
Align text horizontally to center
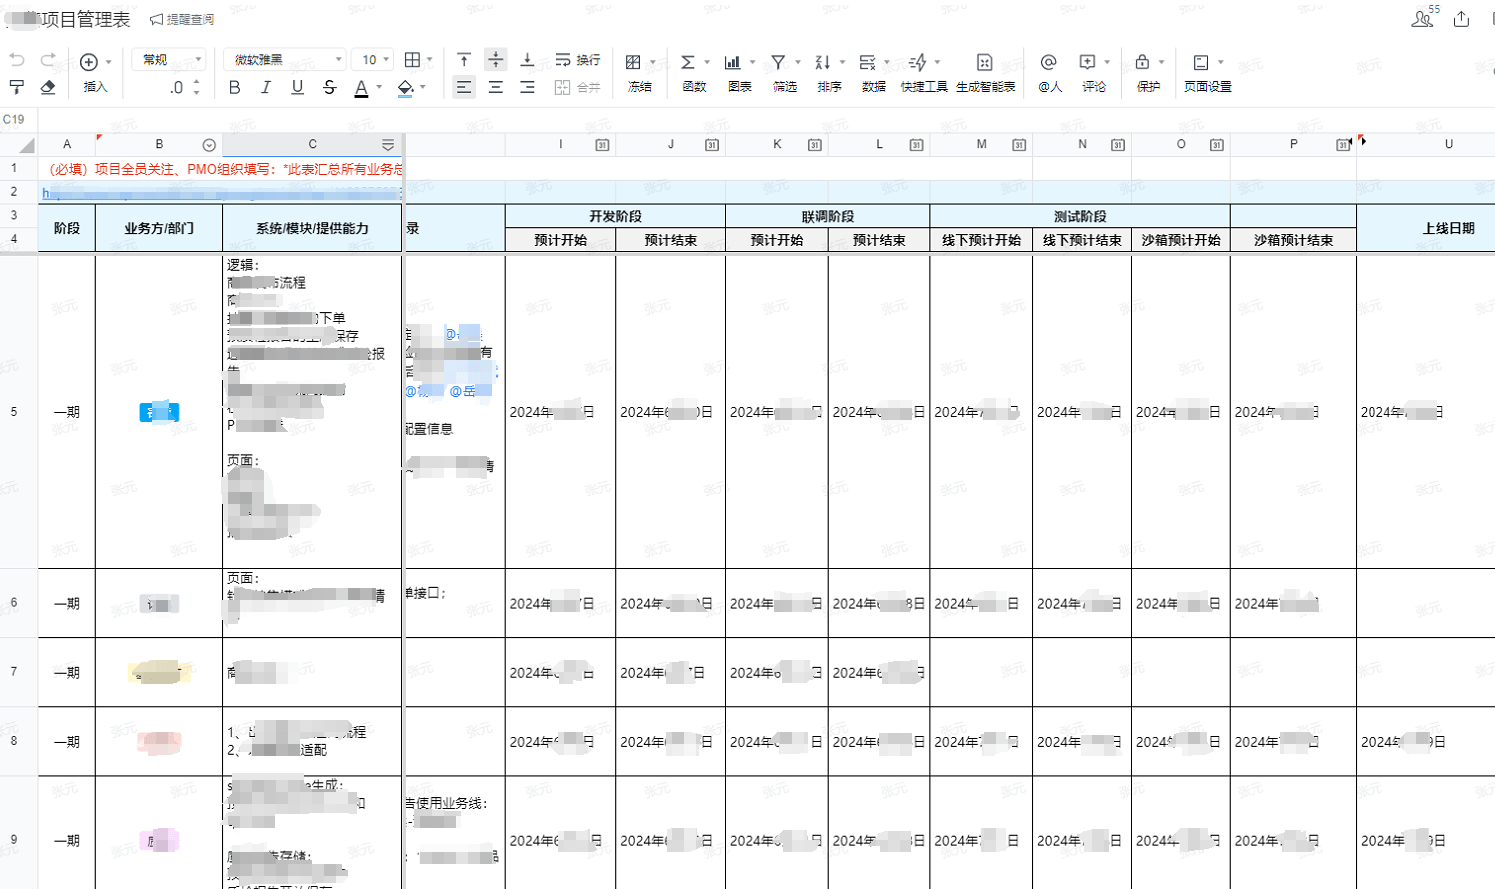[495, 87]
